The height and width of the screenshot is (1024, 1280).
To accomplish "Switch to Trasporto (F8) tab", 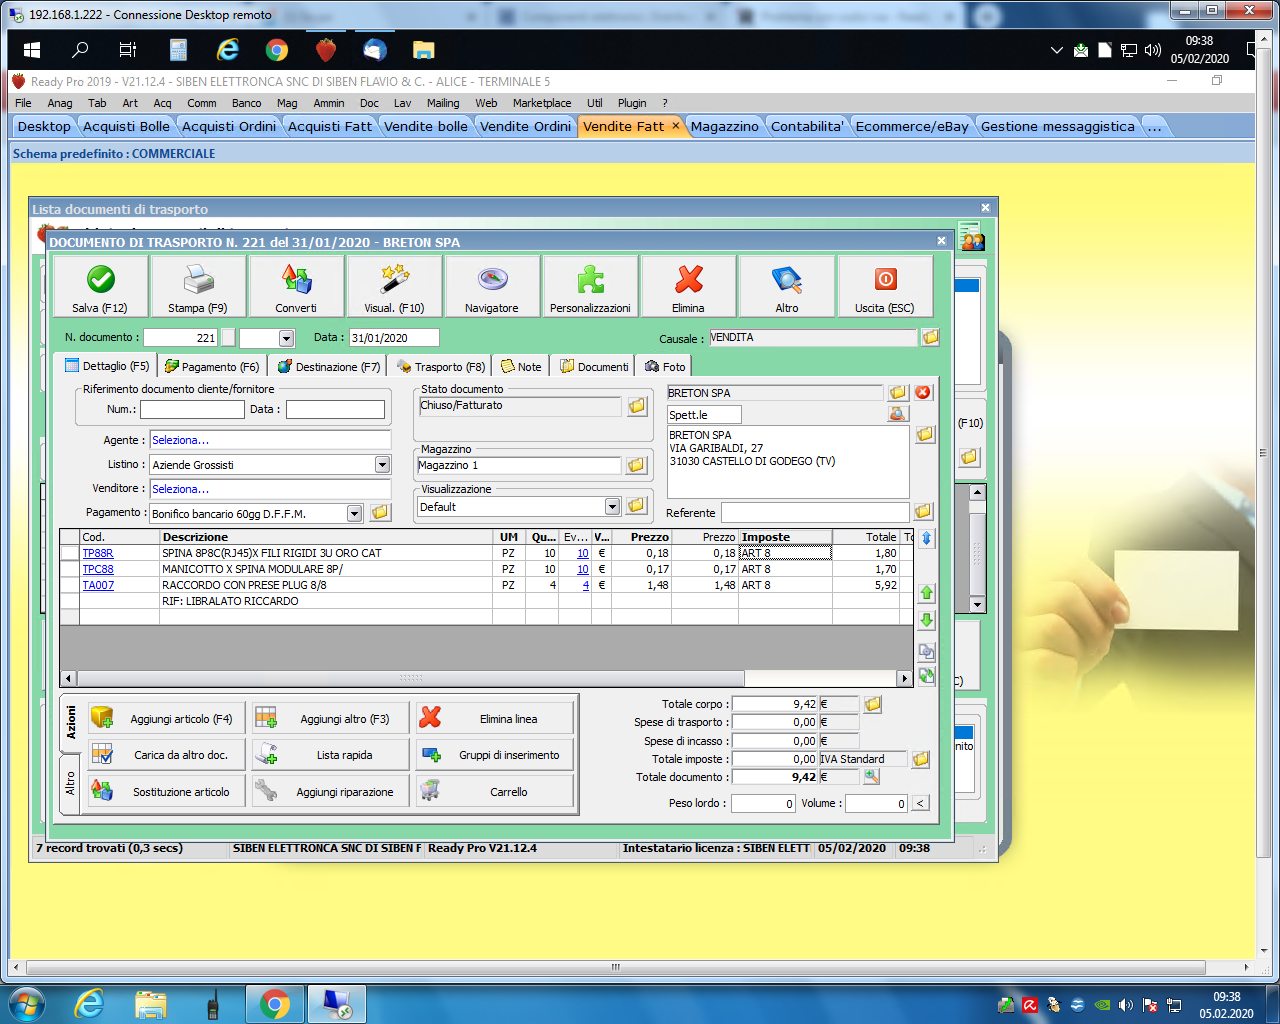I will (441, 367).
